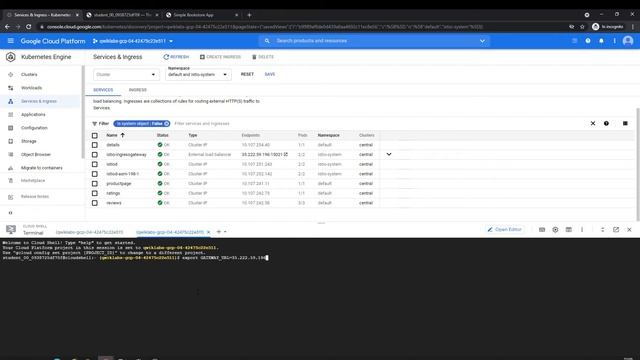Click the Reset filter button
This screenshot has height=360, width=640.
(247, 74)
